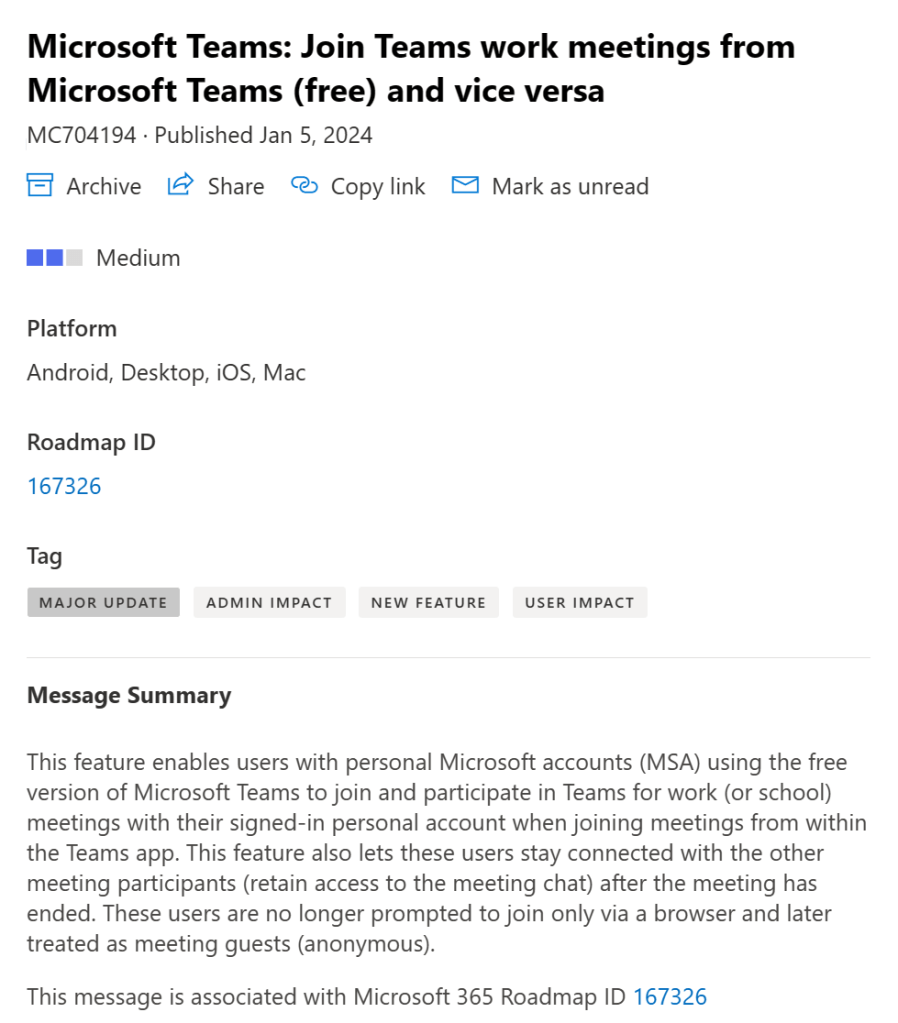
Task: Choose the Mark as unread text label
Action: (570, 186)
